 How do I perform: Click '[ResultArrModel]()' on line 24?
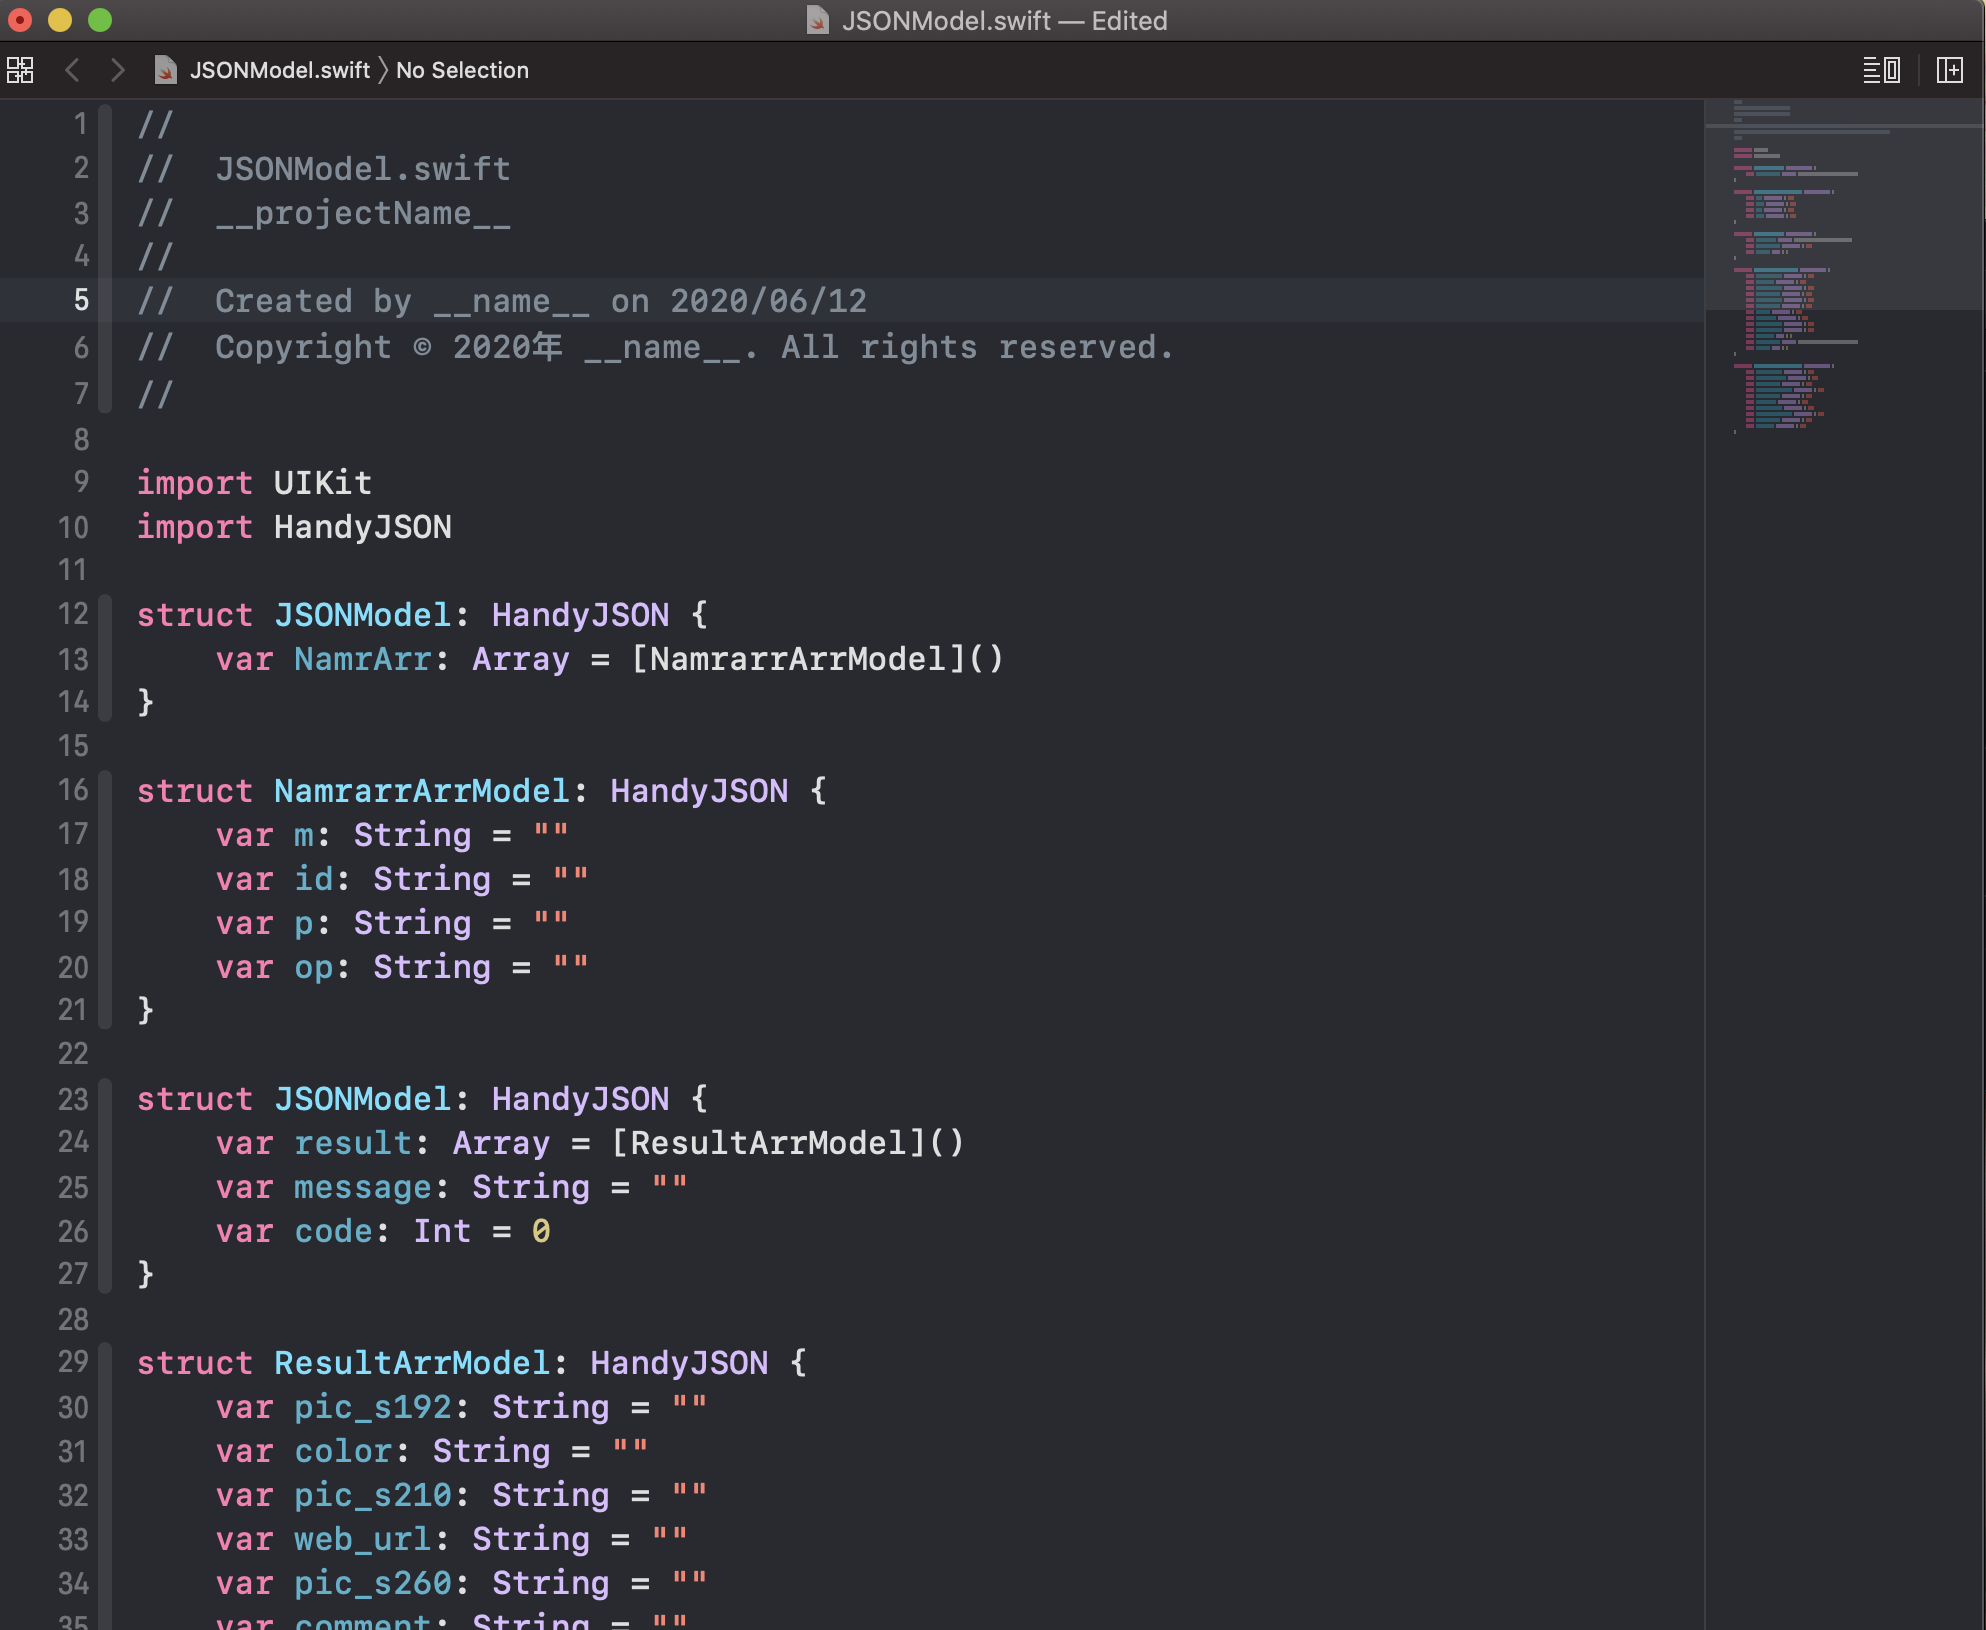(x=788, y=1142)
